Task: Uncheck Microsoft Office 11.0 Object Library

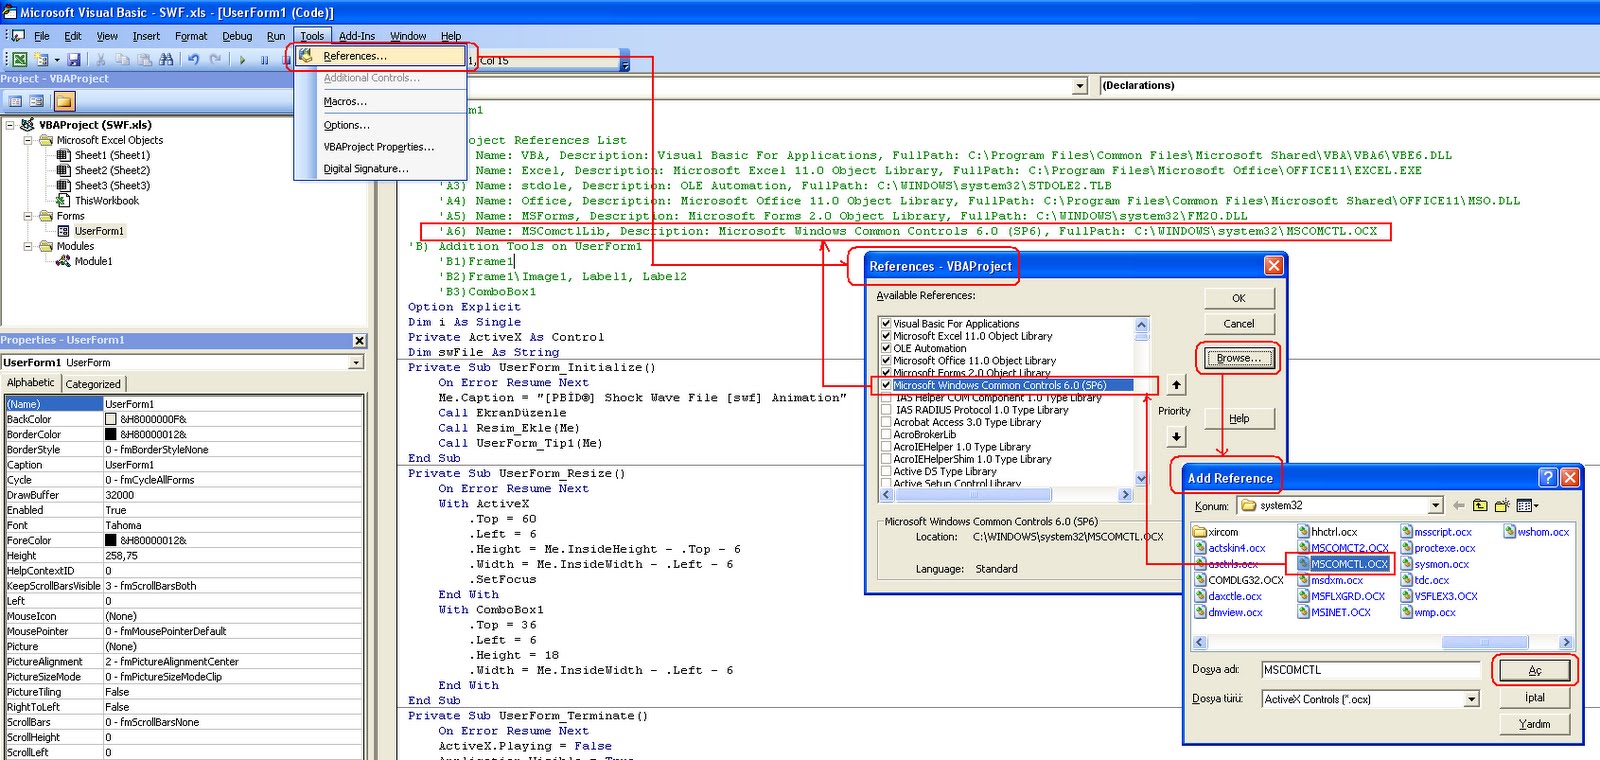Action: pyautogui.click(x=886, y=361)
